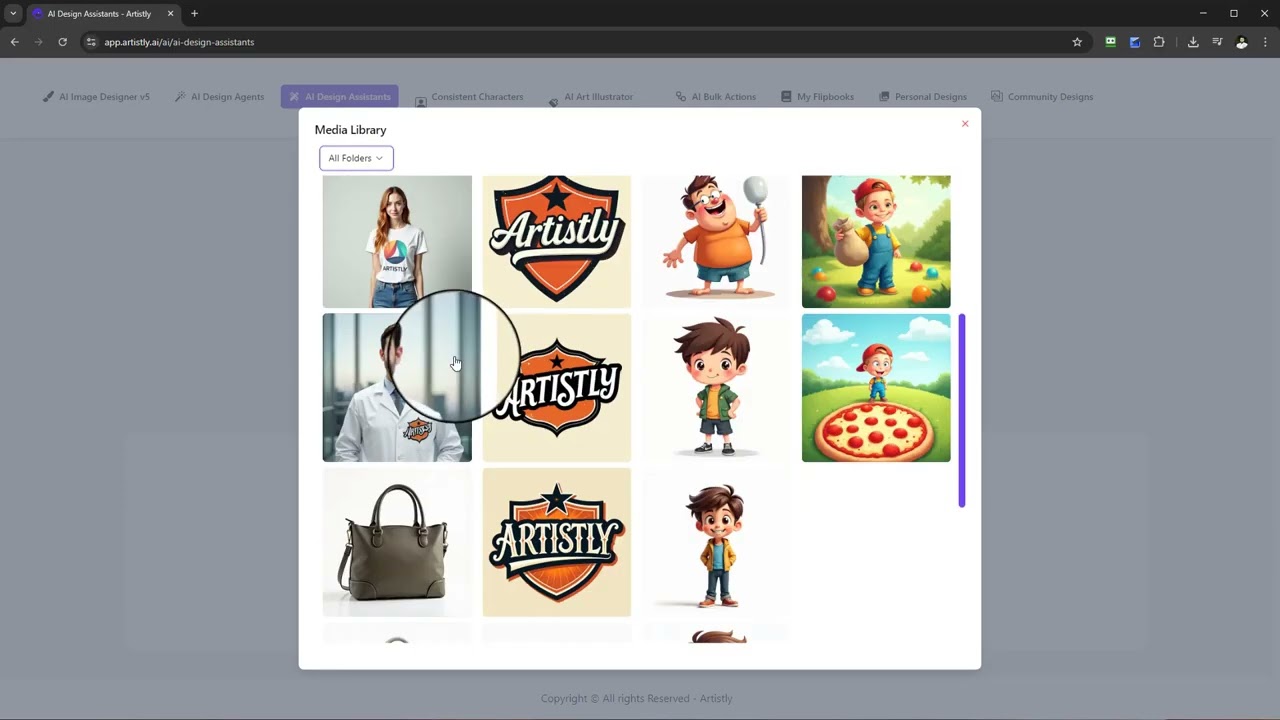
Task: Choose the Artistly logo without shield border
Action: pos(557,388)
